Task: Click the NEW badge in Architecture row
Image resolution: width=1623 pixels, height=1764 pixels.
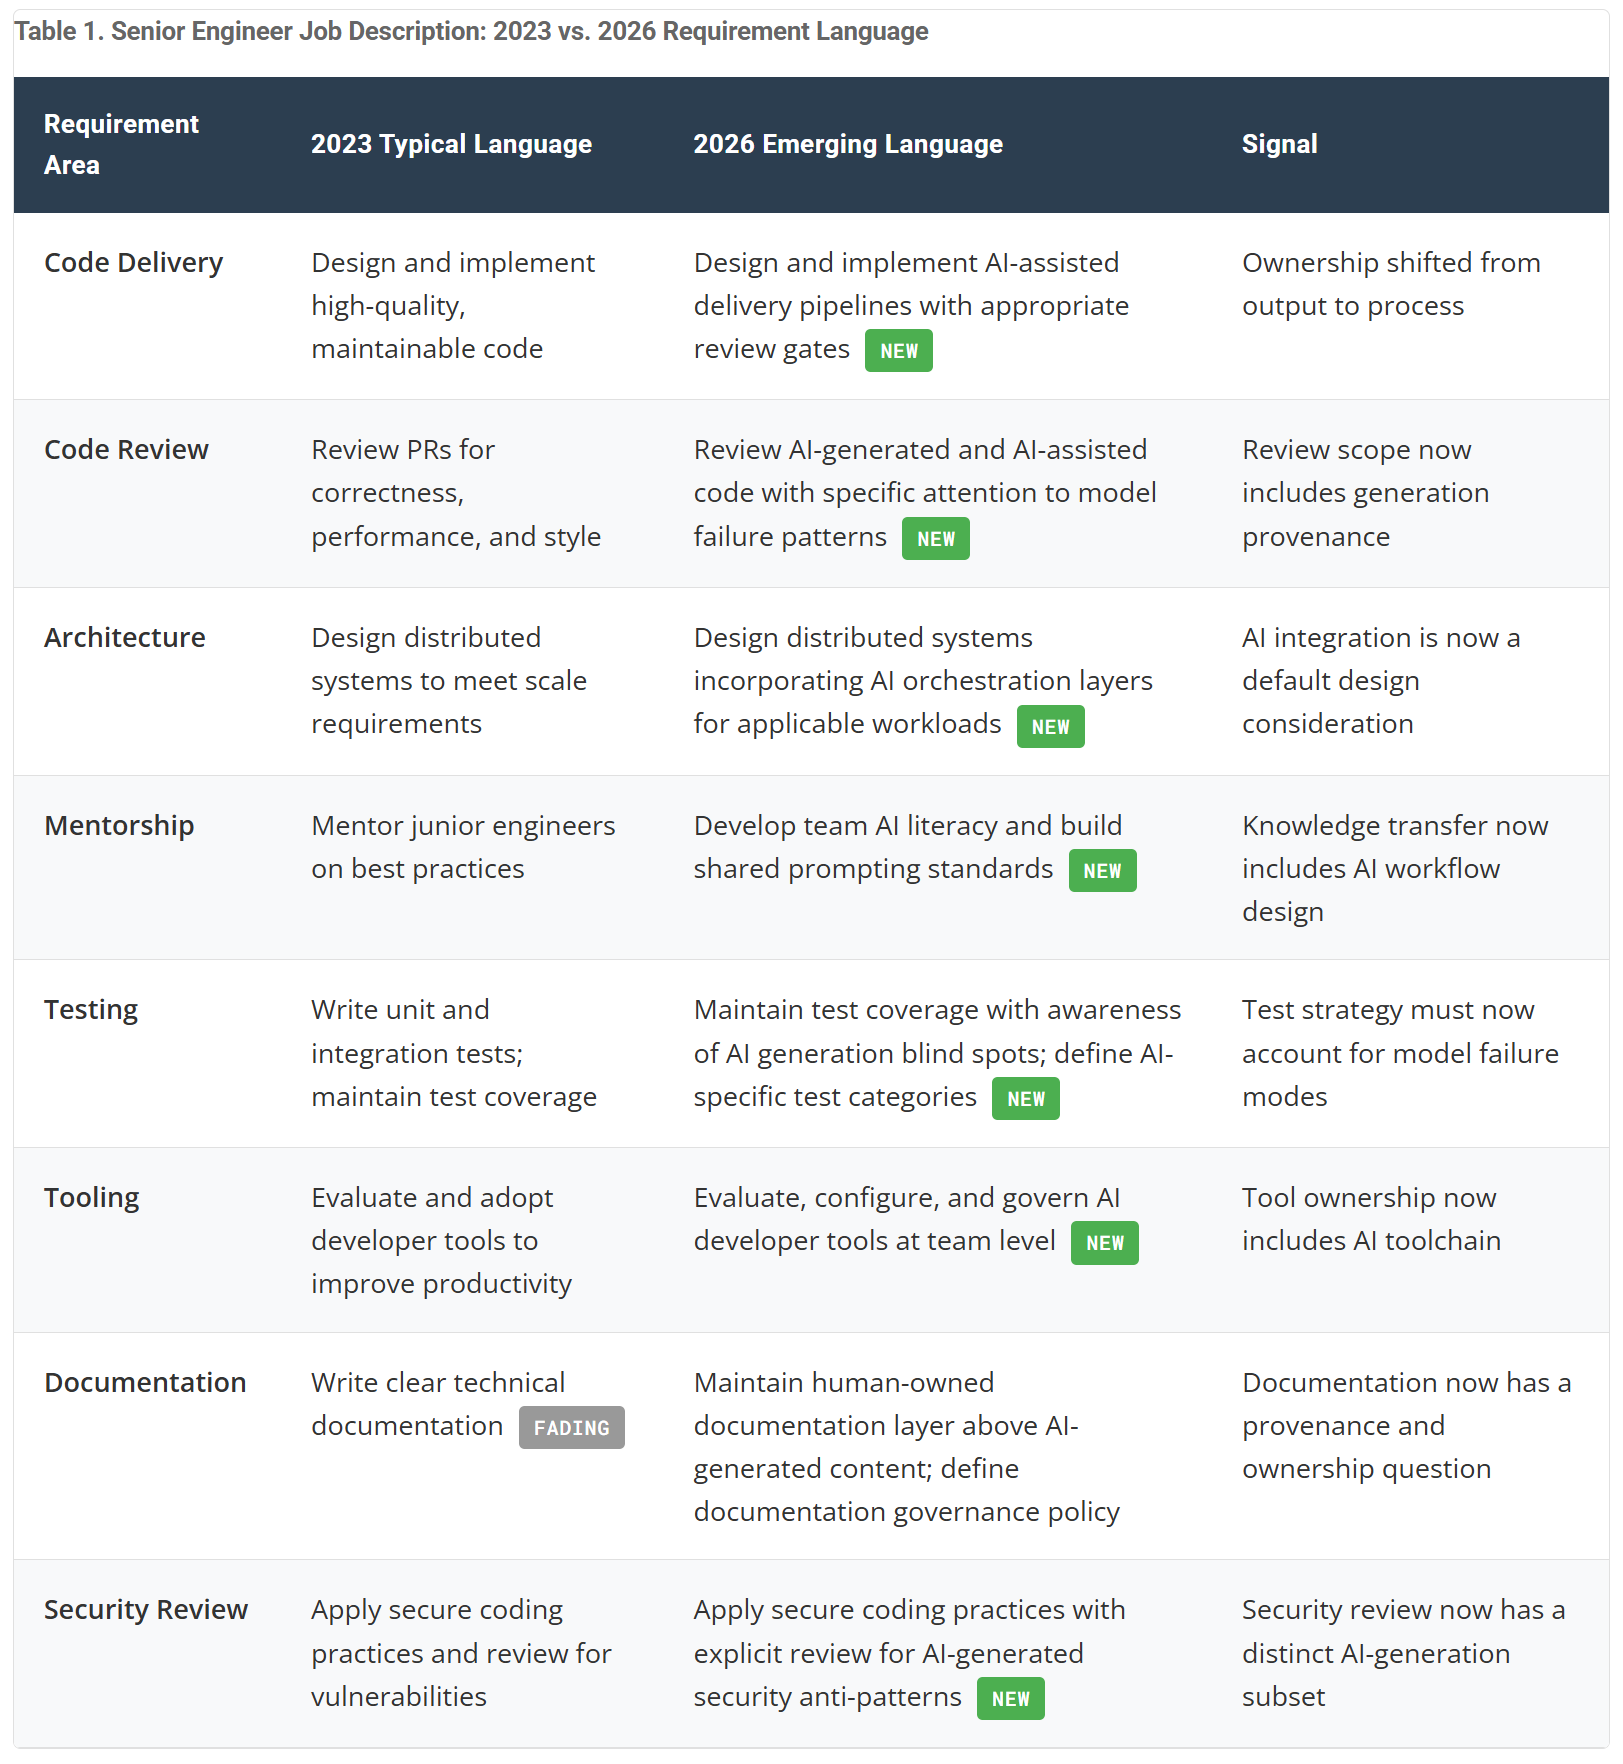Action: pos(1050,727)
